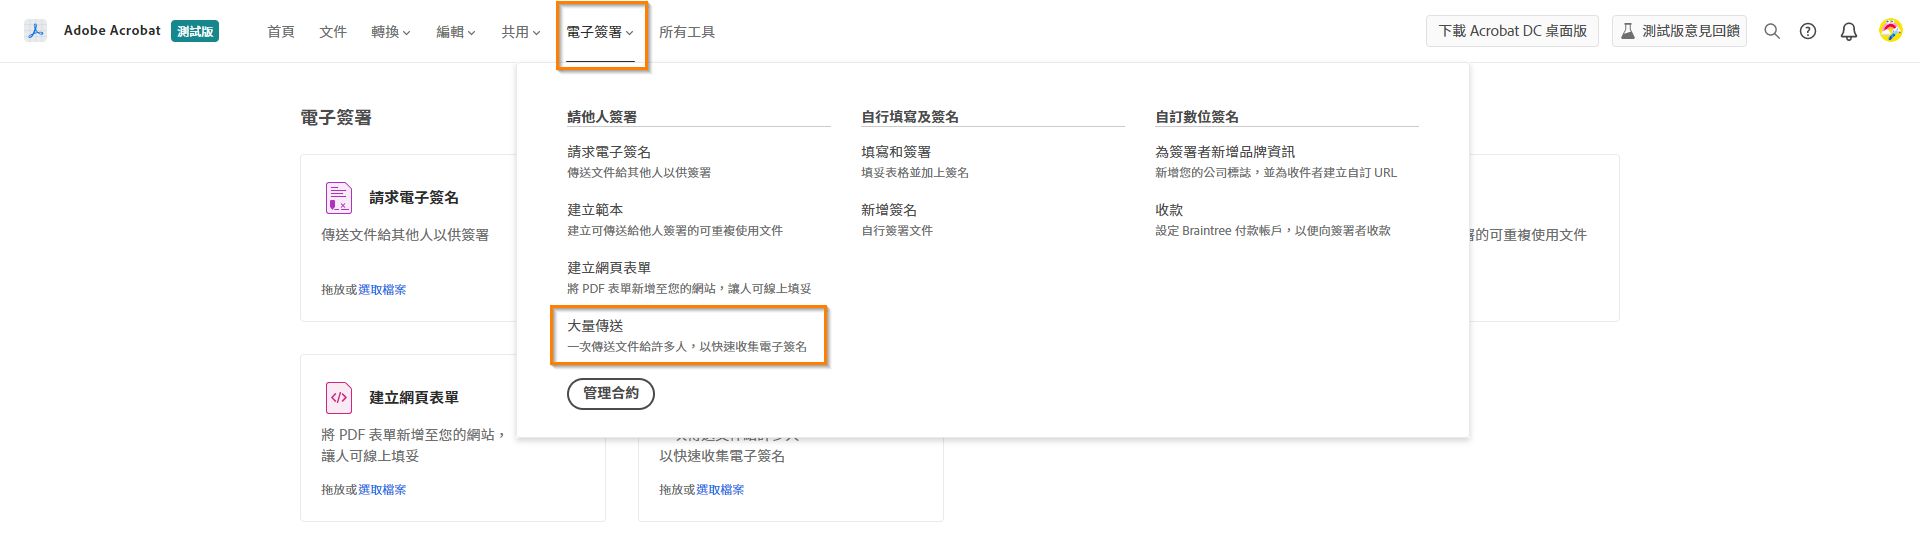
Task: Open the search magnifier icon
Action: click(x=1772, y=31)
